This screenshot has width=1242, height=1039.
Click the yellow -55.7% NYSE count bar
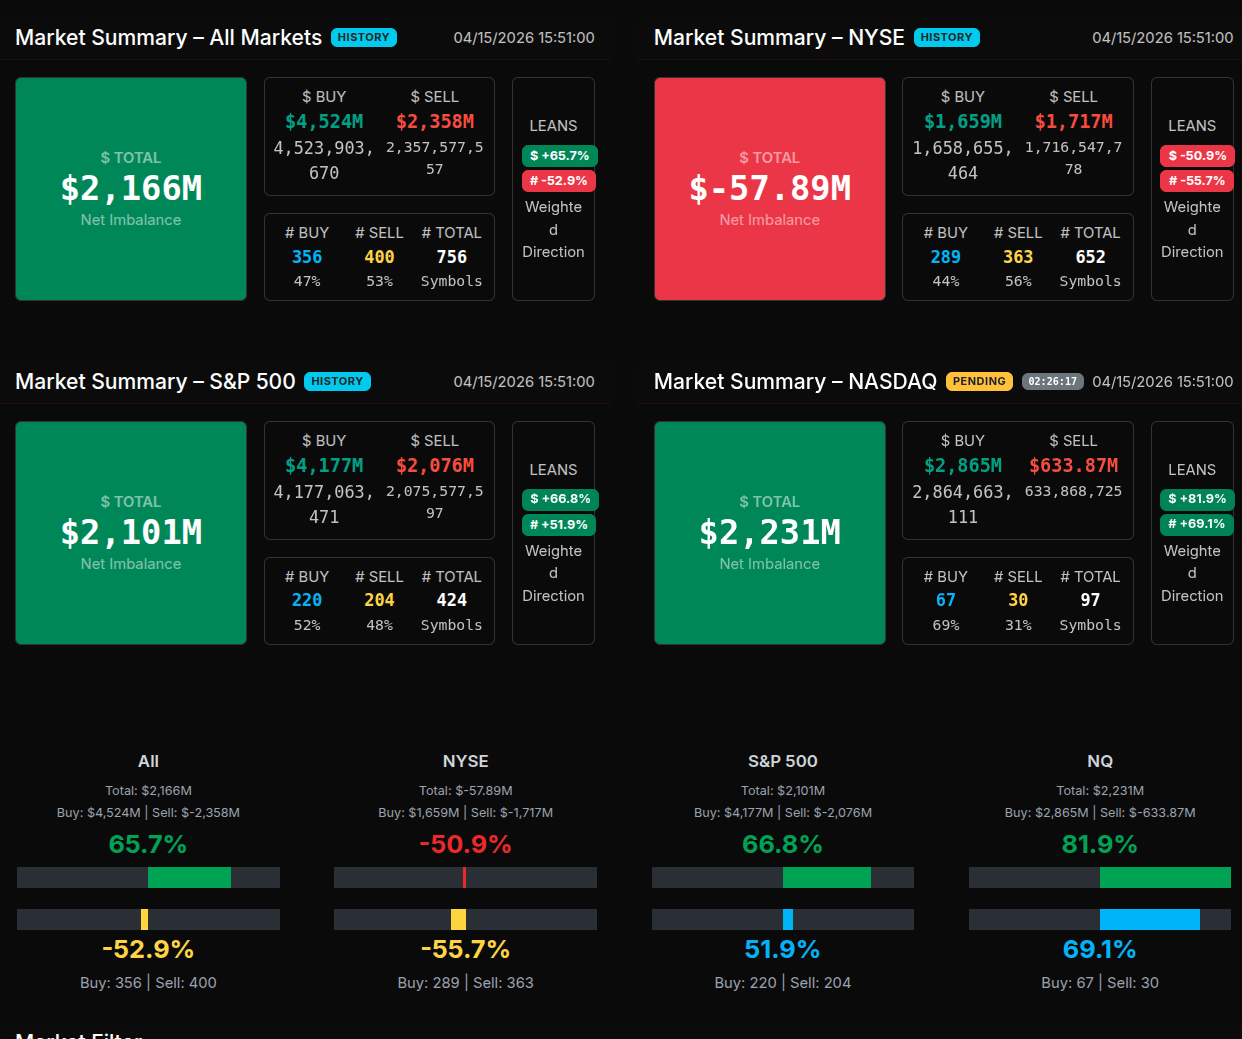point(458,920)
